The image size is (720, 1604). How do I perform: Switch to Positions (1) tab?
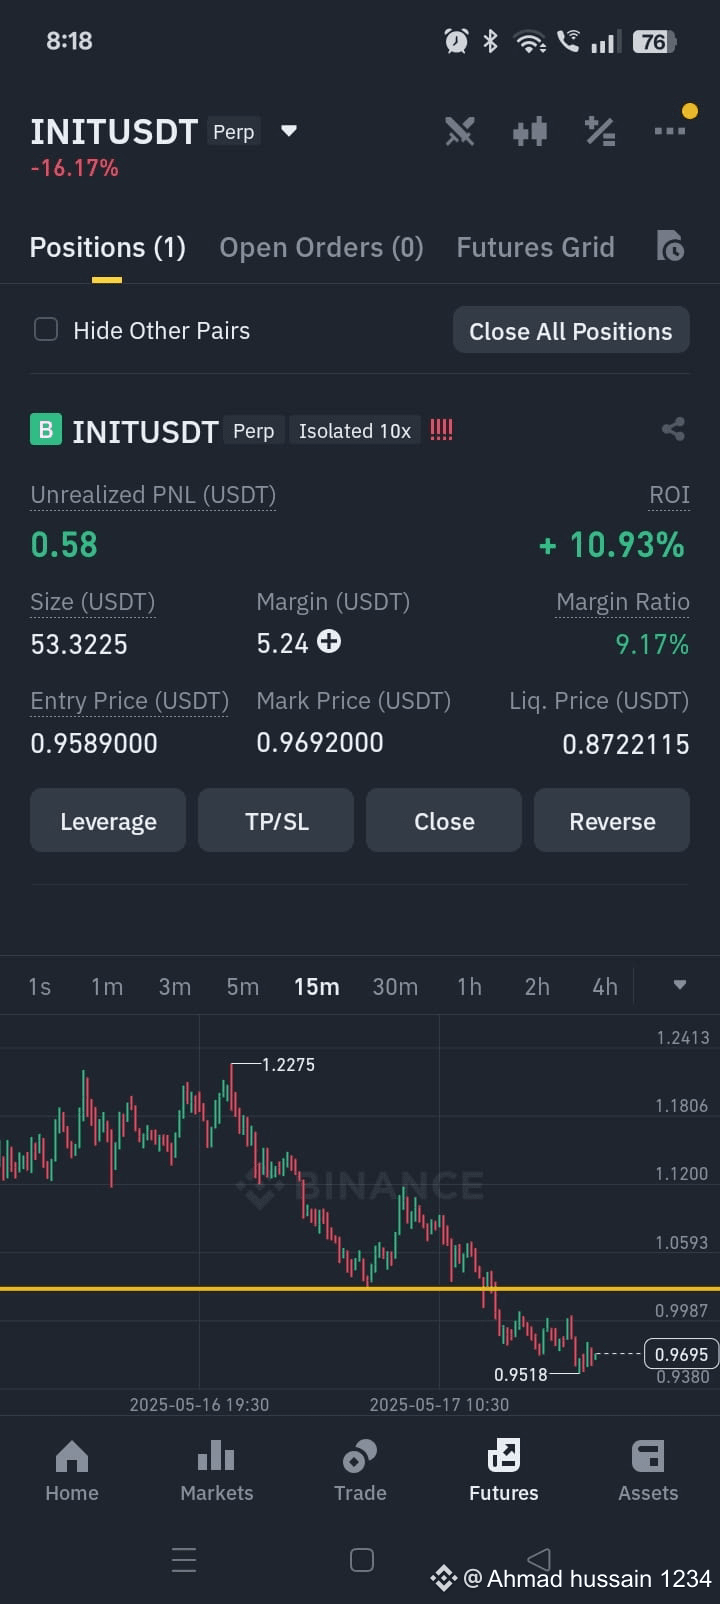tap(108, 247)
